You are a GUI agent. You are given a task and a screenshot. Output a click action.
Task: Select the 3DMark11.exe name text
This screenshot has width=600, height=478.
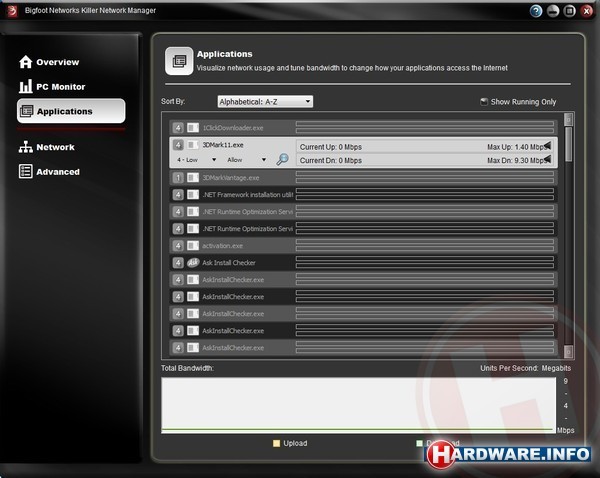tap(223, 145)
